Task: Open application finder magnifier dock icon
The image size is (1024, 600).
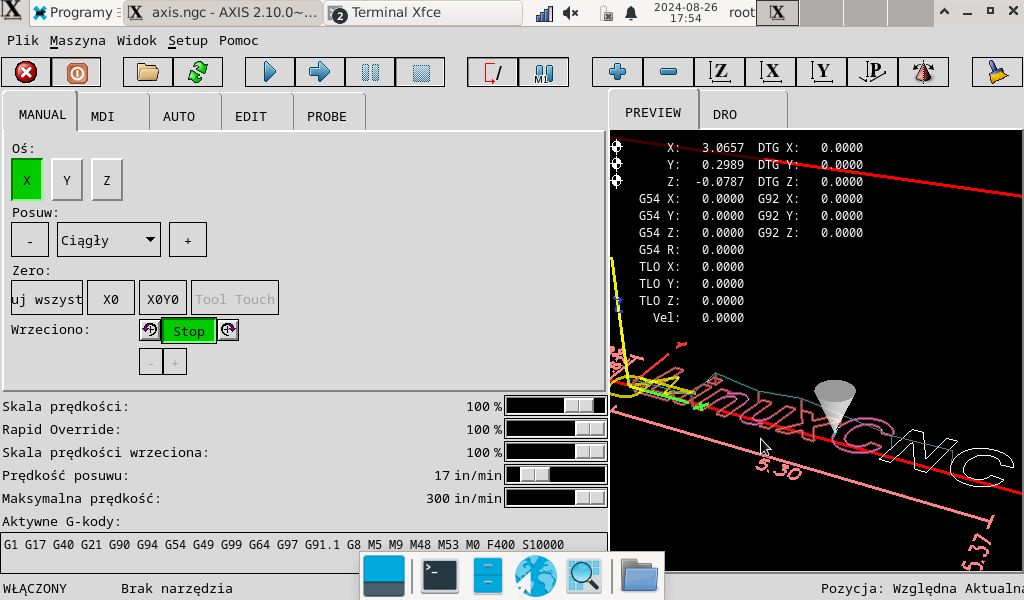Action: pos(584,575)
